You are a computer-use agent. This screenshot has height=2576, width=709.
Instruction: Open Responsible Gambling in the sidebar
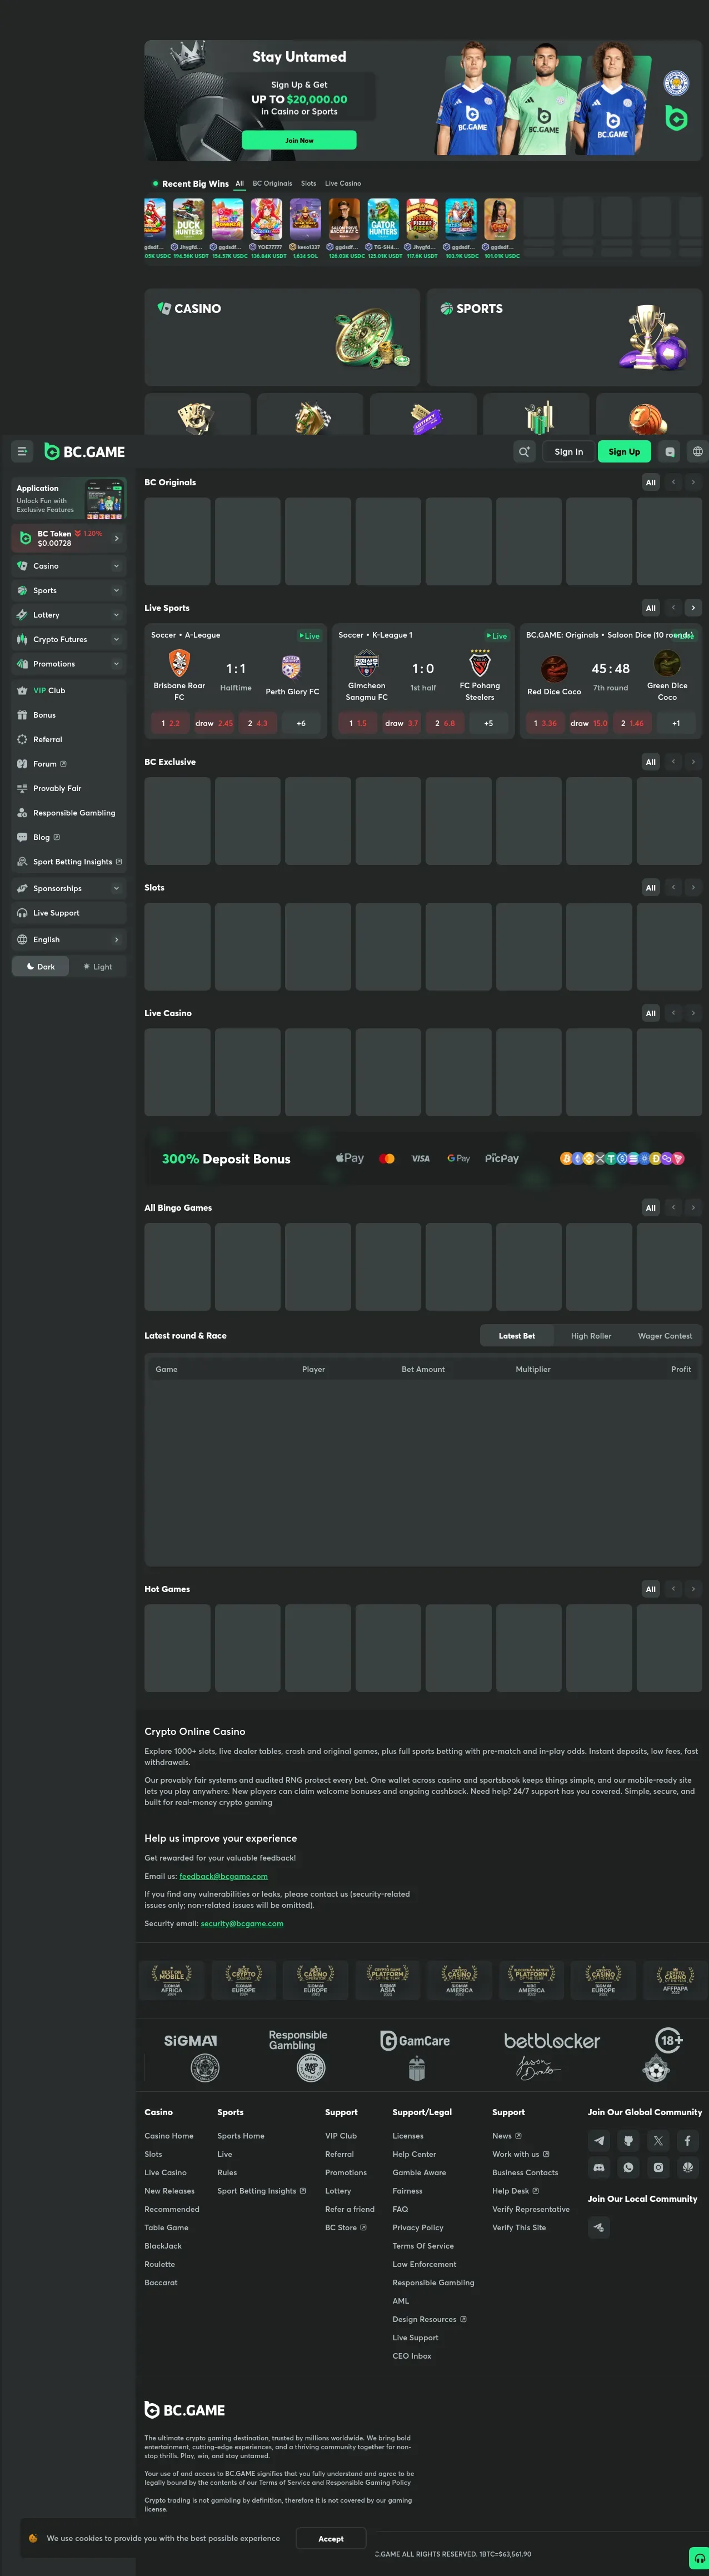(69, 813)
